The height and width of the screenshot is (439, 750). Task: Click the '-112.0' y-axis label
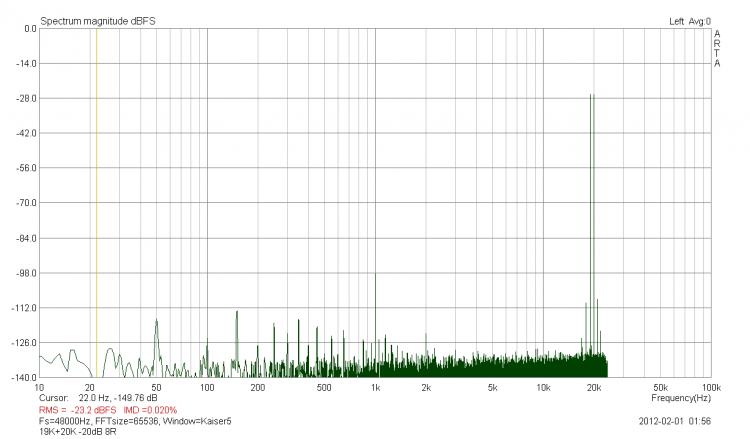[x=24, y=308]
